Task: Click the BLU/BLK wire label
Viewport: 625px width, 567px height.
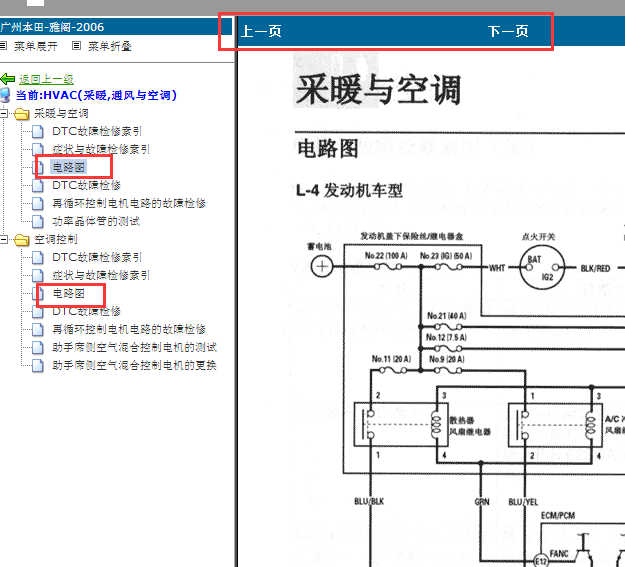Action: click(x=369, y=501)
